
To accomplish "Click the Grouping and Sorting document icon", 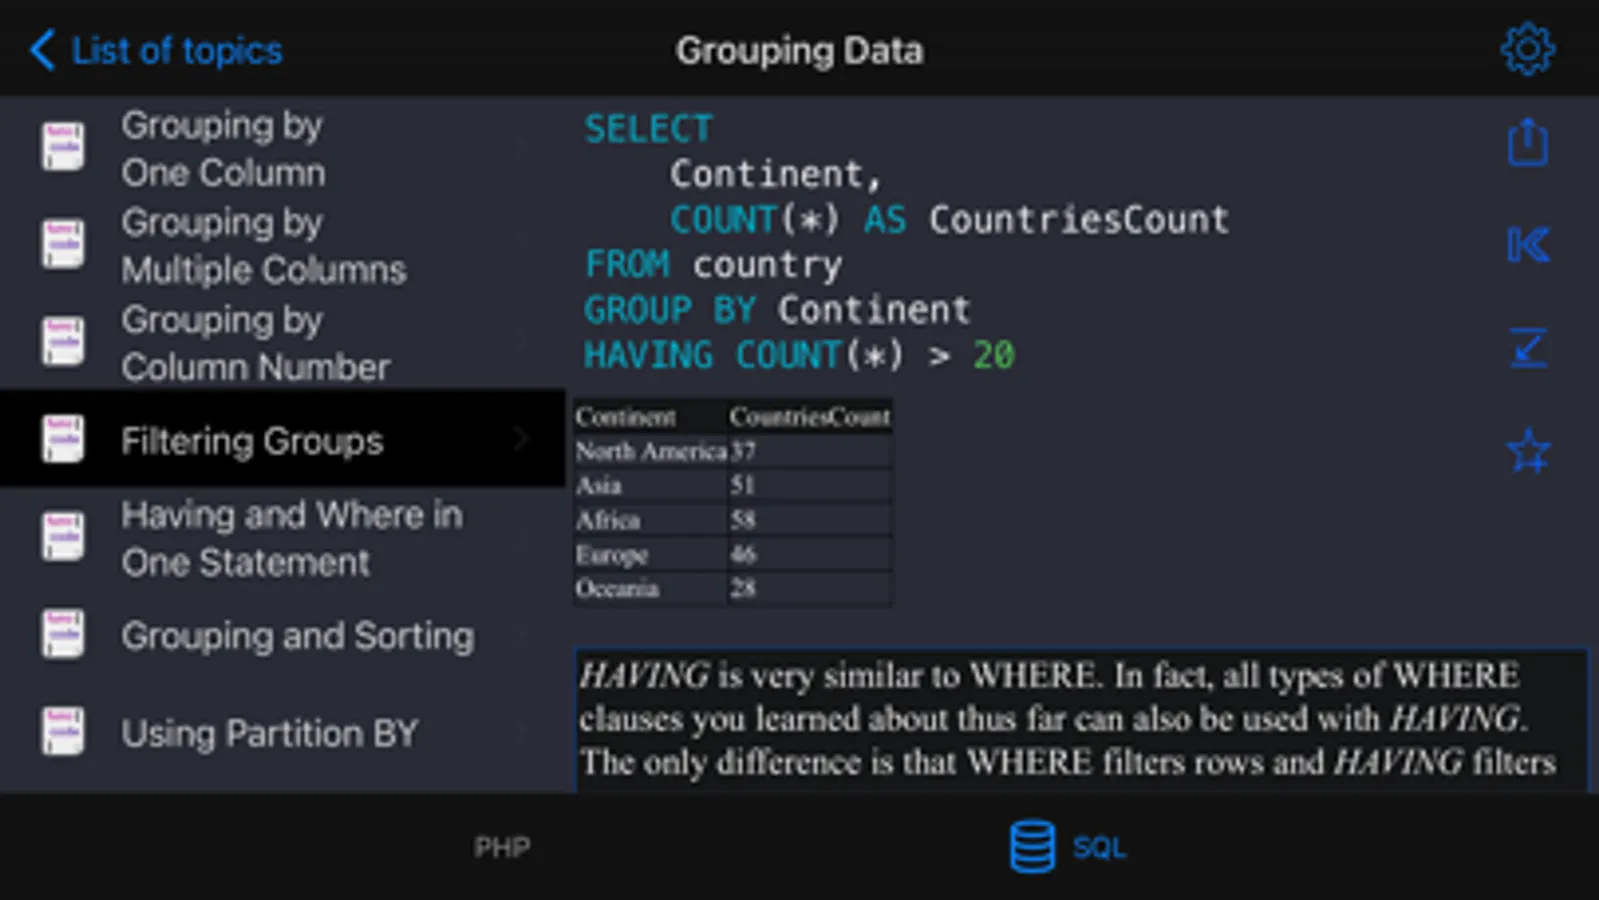I will point(63,635).
